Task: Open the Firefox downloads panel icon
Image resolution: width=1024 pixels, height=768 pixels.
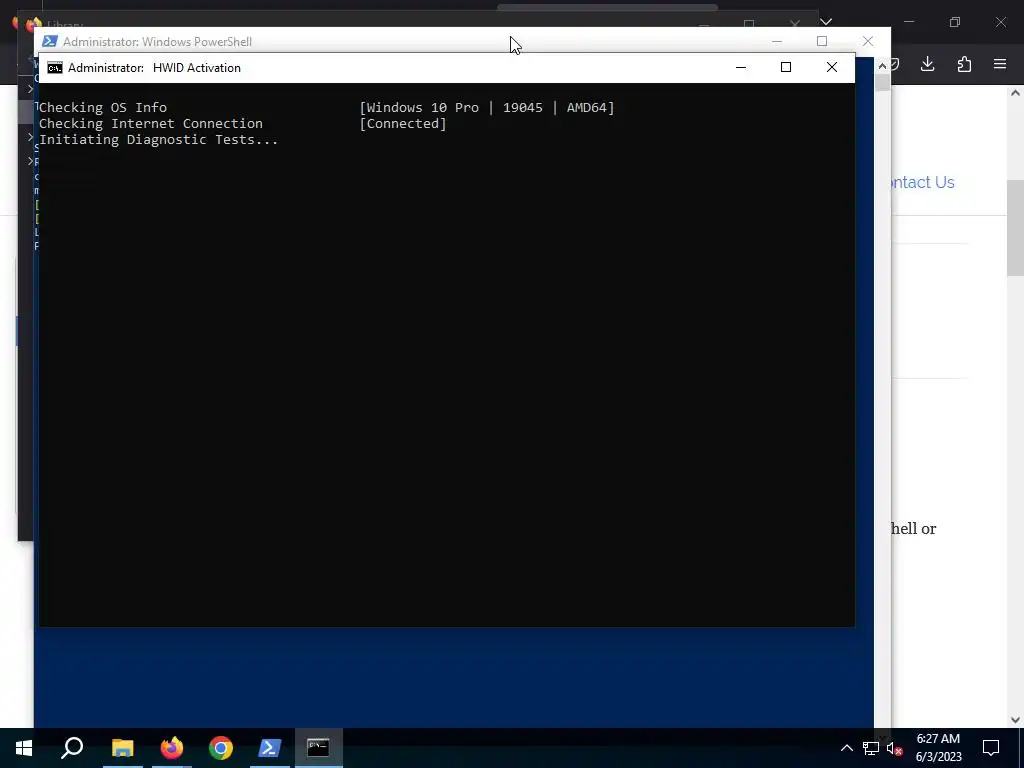Action: click(x=927, y=64)
